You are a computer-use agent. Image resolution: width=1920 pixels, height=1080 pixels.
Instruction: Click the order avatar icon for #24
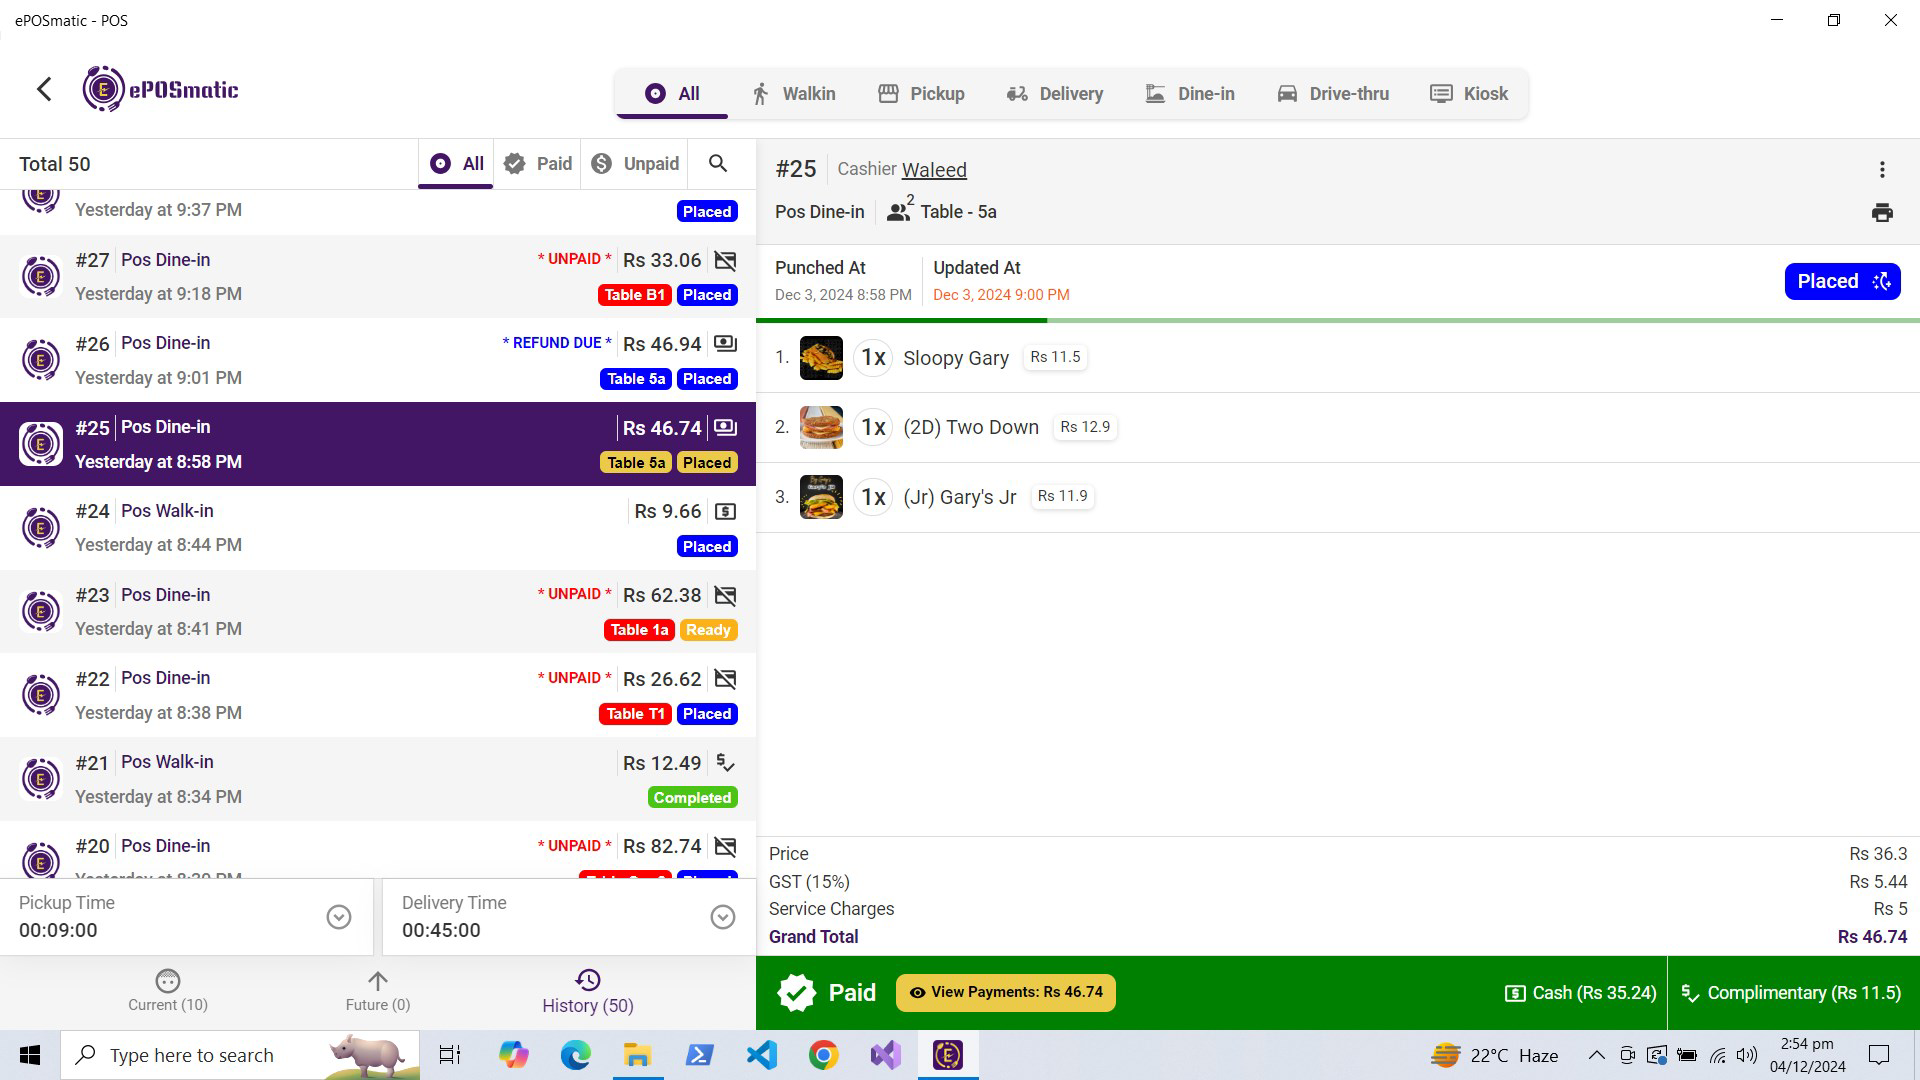tap(41, 527)
